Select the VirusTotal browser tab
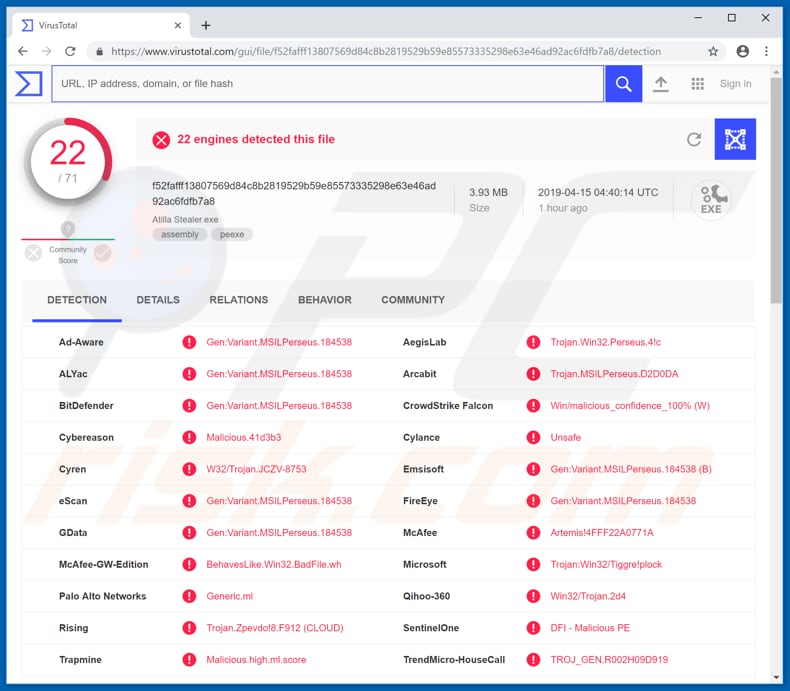 (101, 25)
